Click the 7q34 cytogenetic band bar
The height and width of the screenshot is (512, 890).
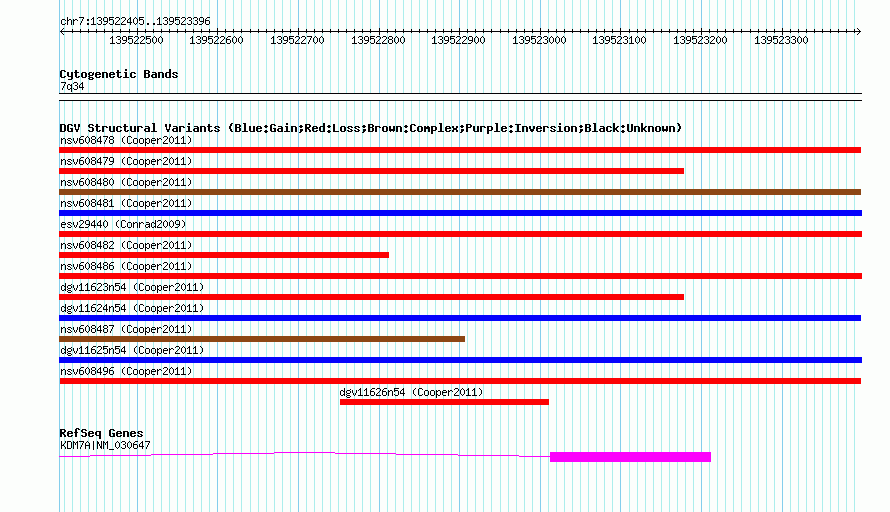(460, 97)
